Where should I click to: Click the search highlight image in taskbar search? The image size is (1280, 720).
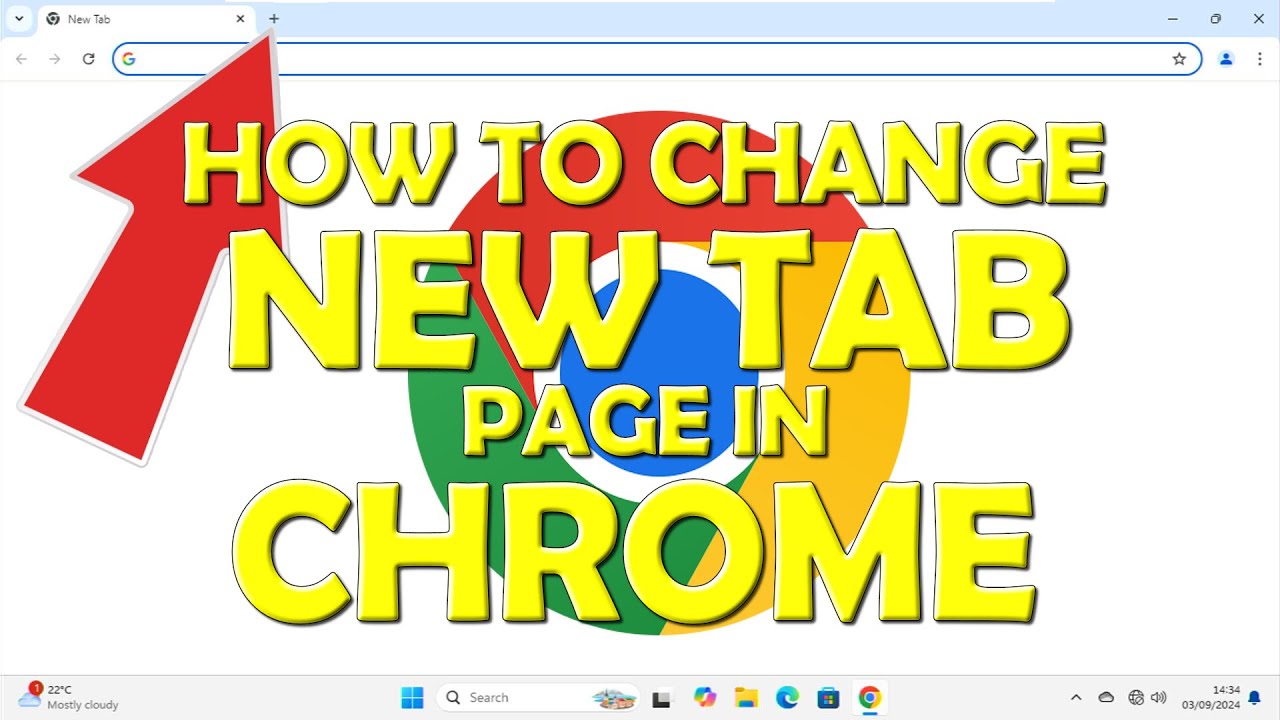[x=614, y=698]
